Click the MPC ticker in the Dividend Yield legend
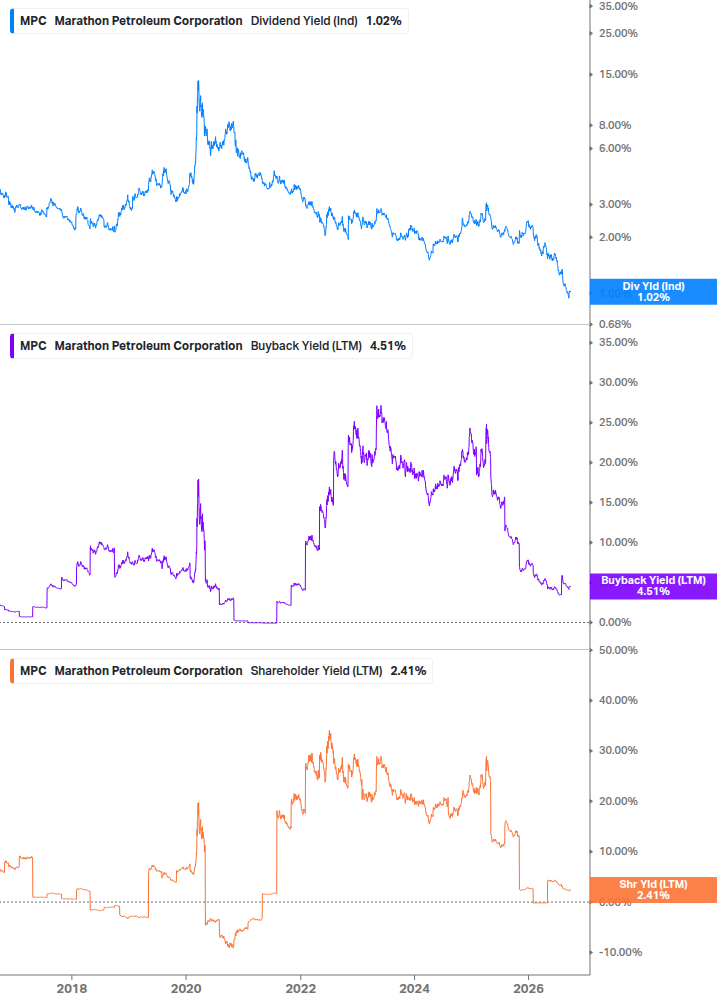 tap(33, 21)
